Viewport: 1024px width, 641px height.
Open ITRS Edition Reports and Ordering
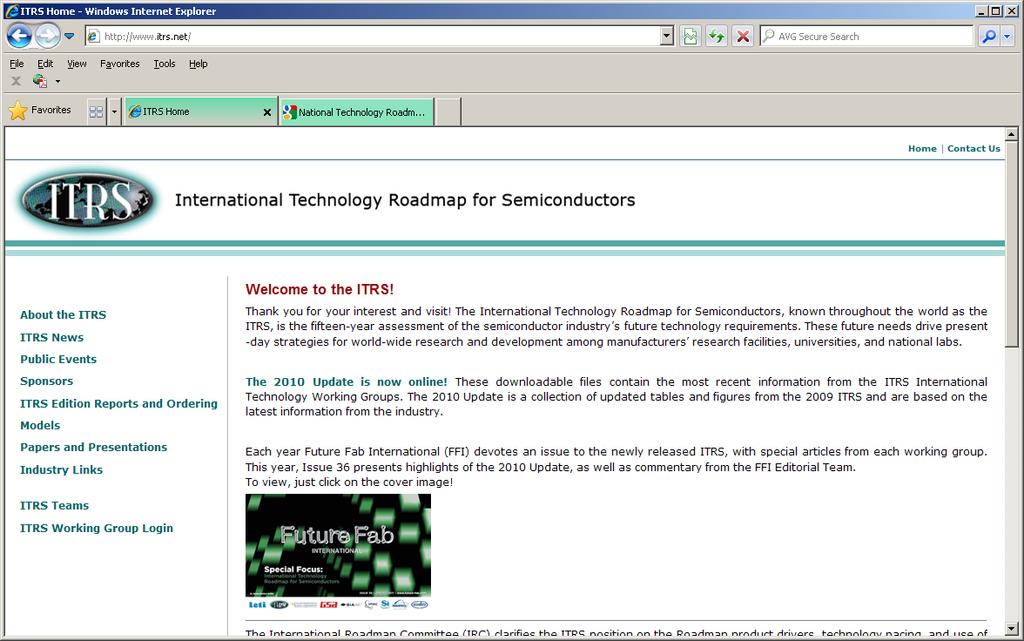[x=119, y=403]
